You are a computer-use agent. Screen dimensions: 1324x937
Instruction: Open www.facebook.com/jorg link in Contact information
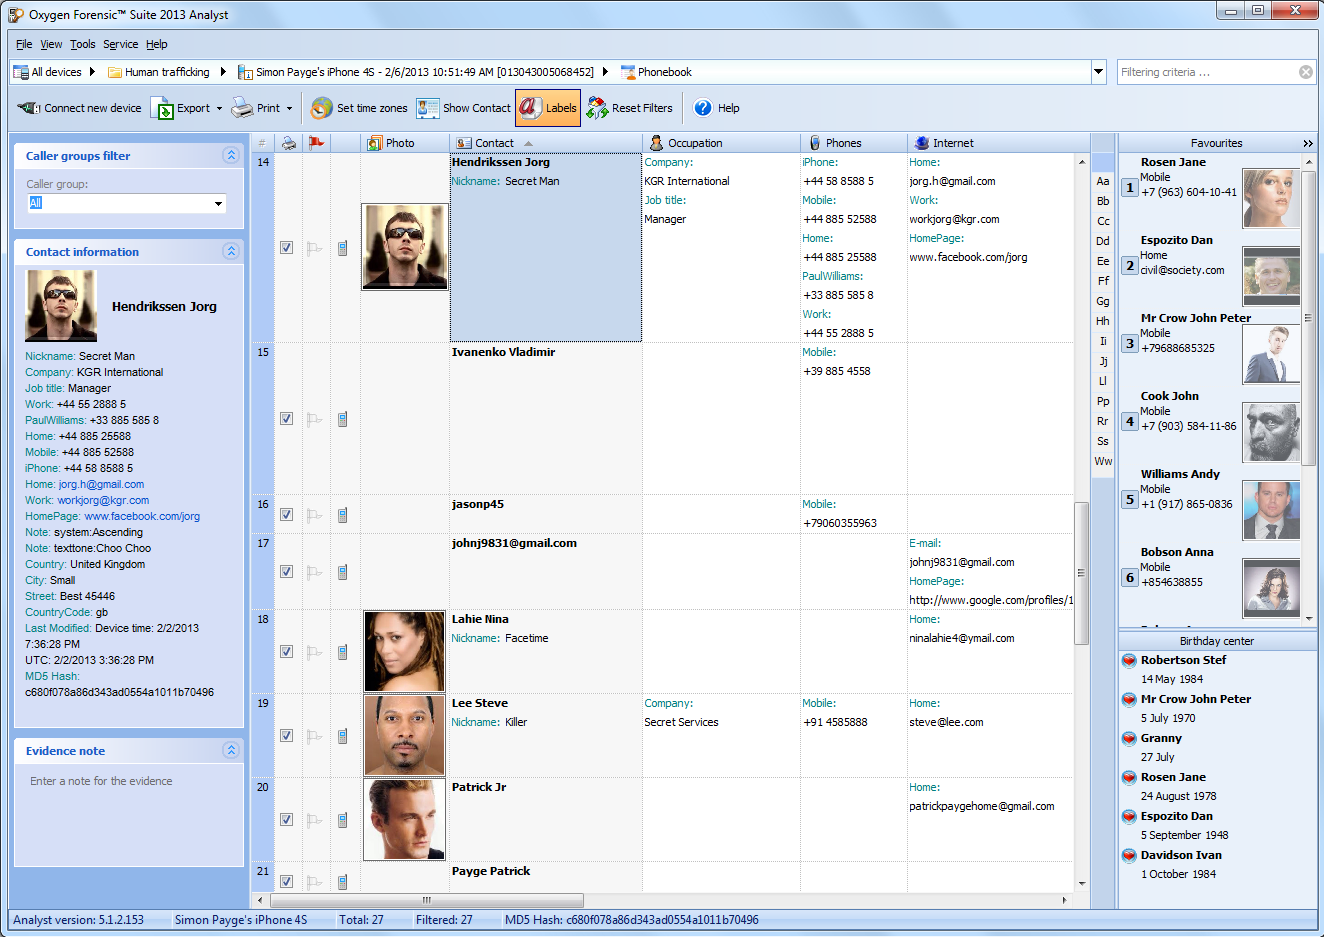(142, 516)
